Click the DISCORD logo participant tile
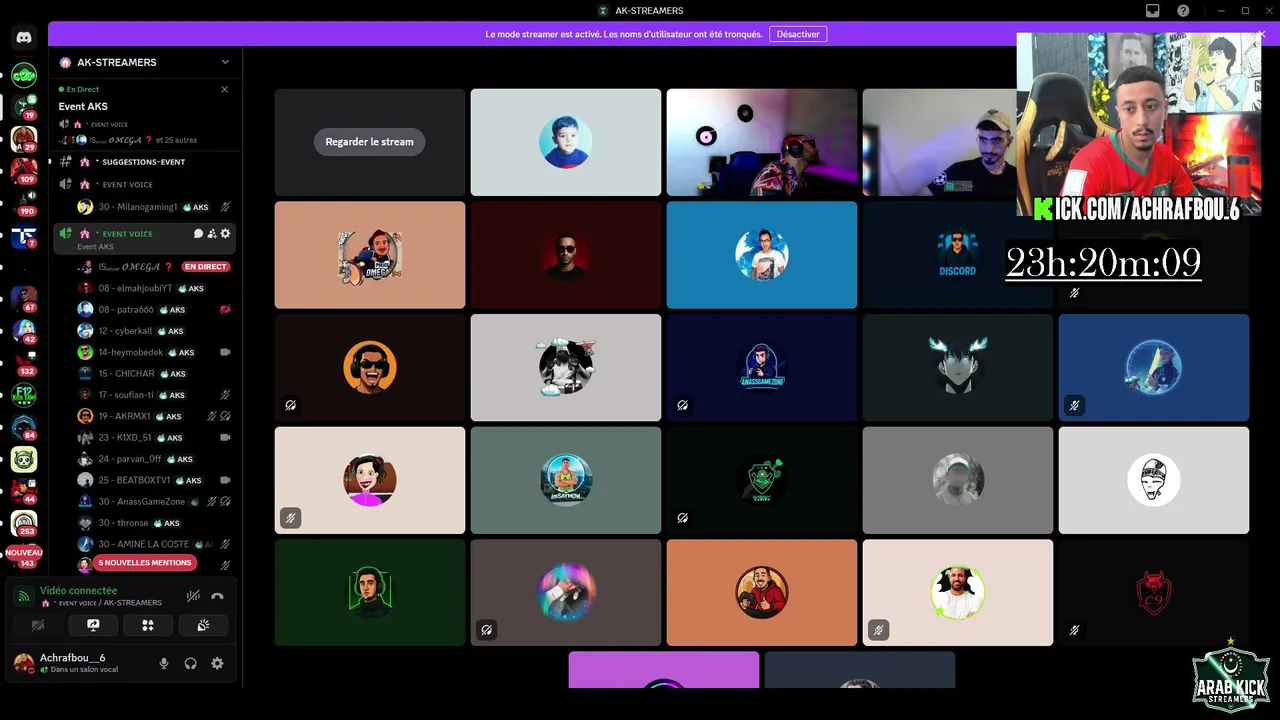This screenshot has width=1280, height=720. point(958,254)
